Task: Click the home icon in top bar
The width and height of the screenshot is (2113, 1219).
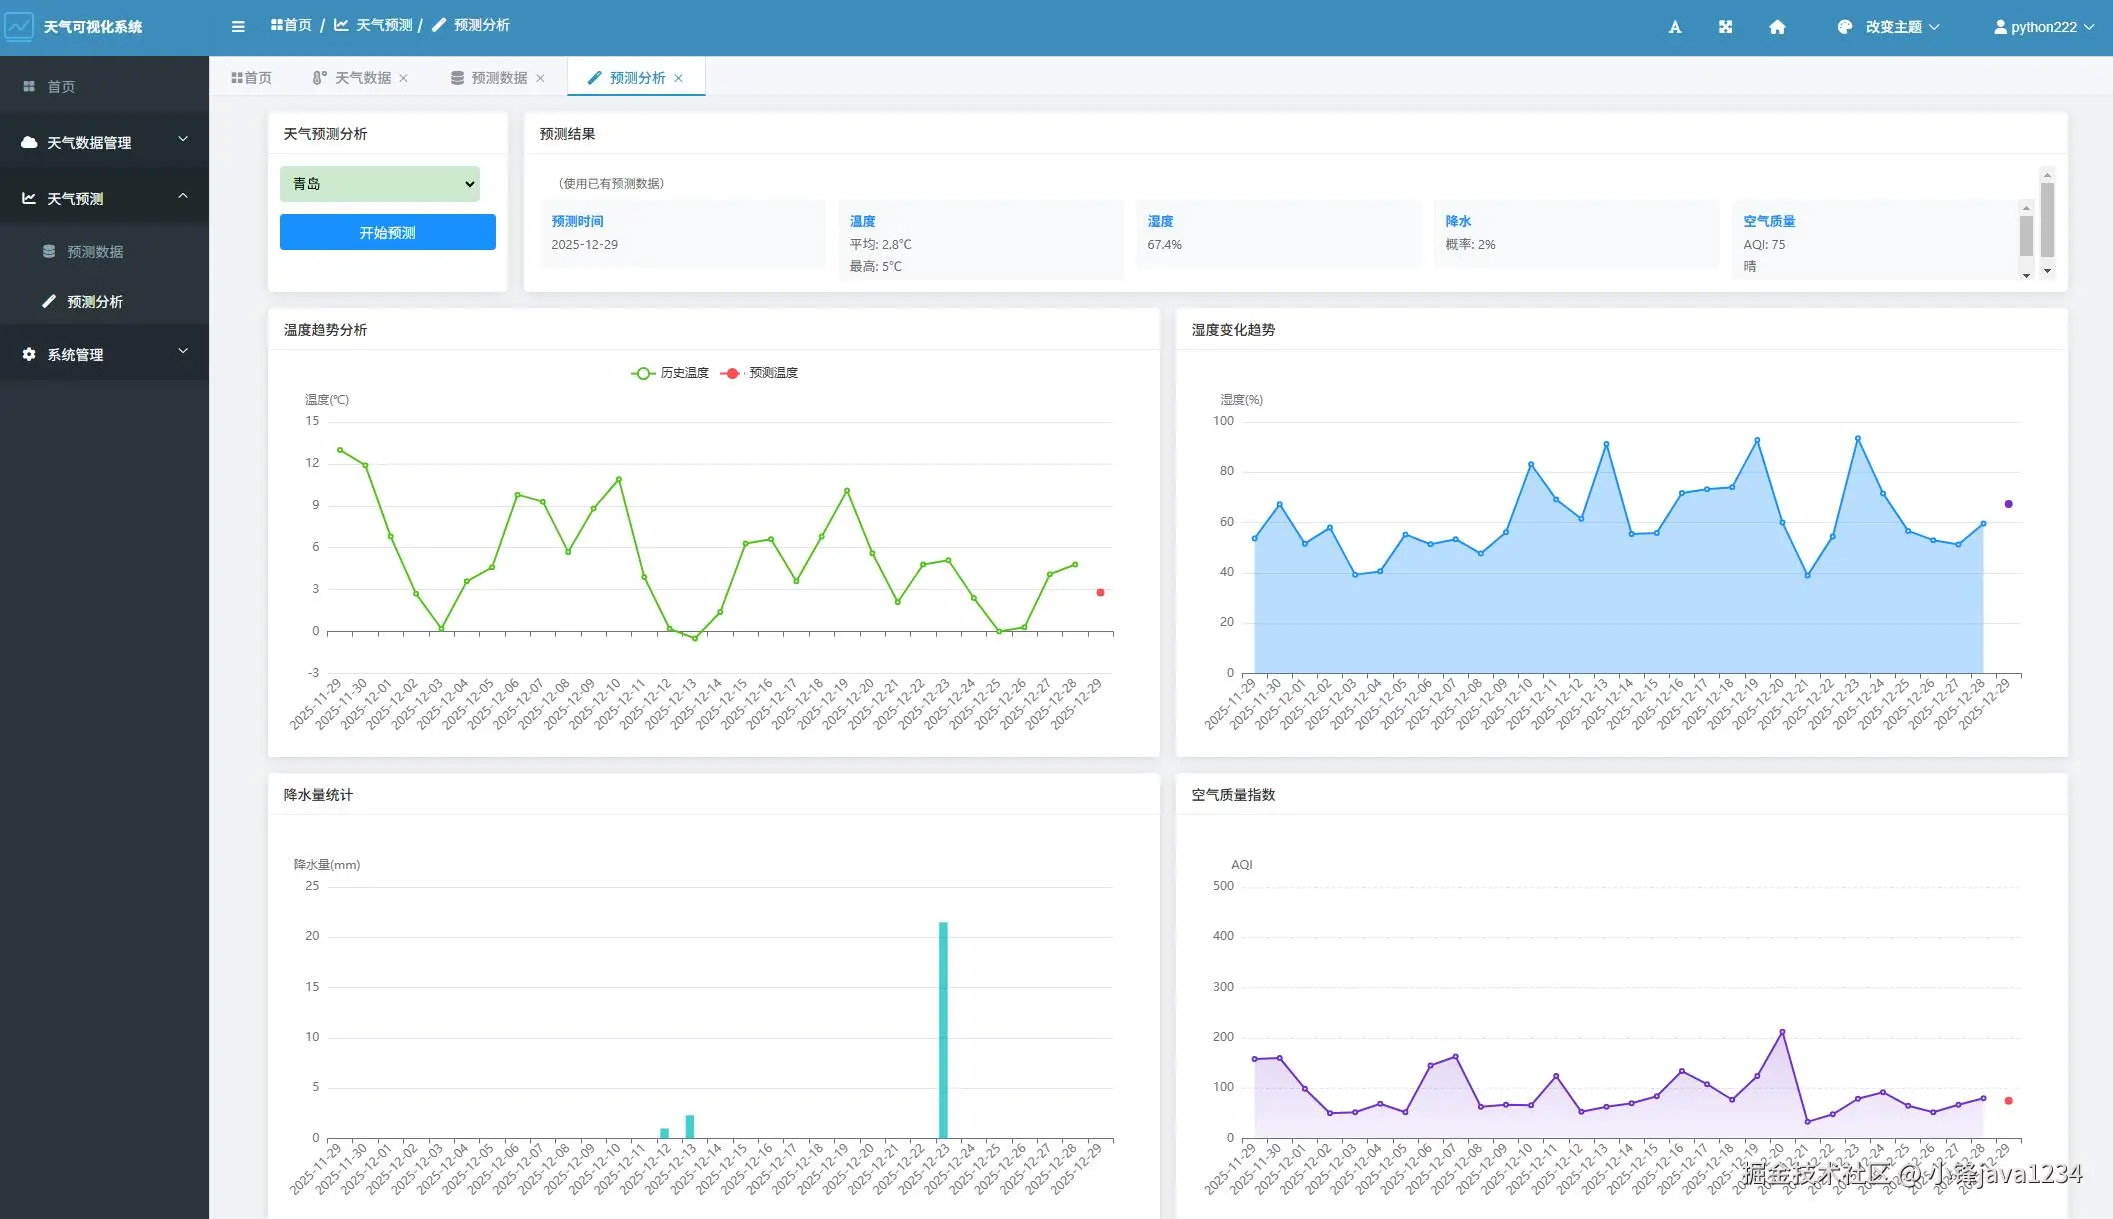Action: point(1777,27)
